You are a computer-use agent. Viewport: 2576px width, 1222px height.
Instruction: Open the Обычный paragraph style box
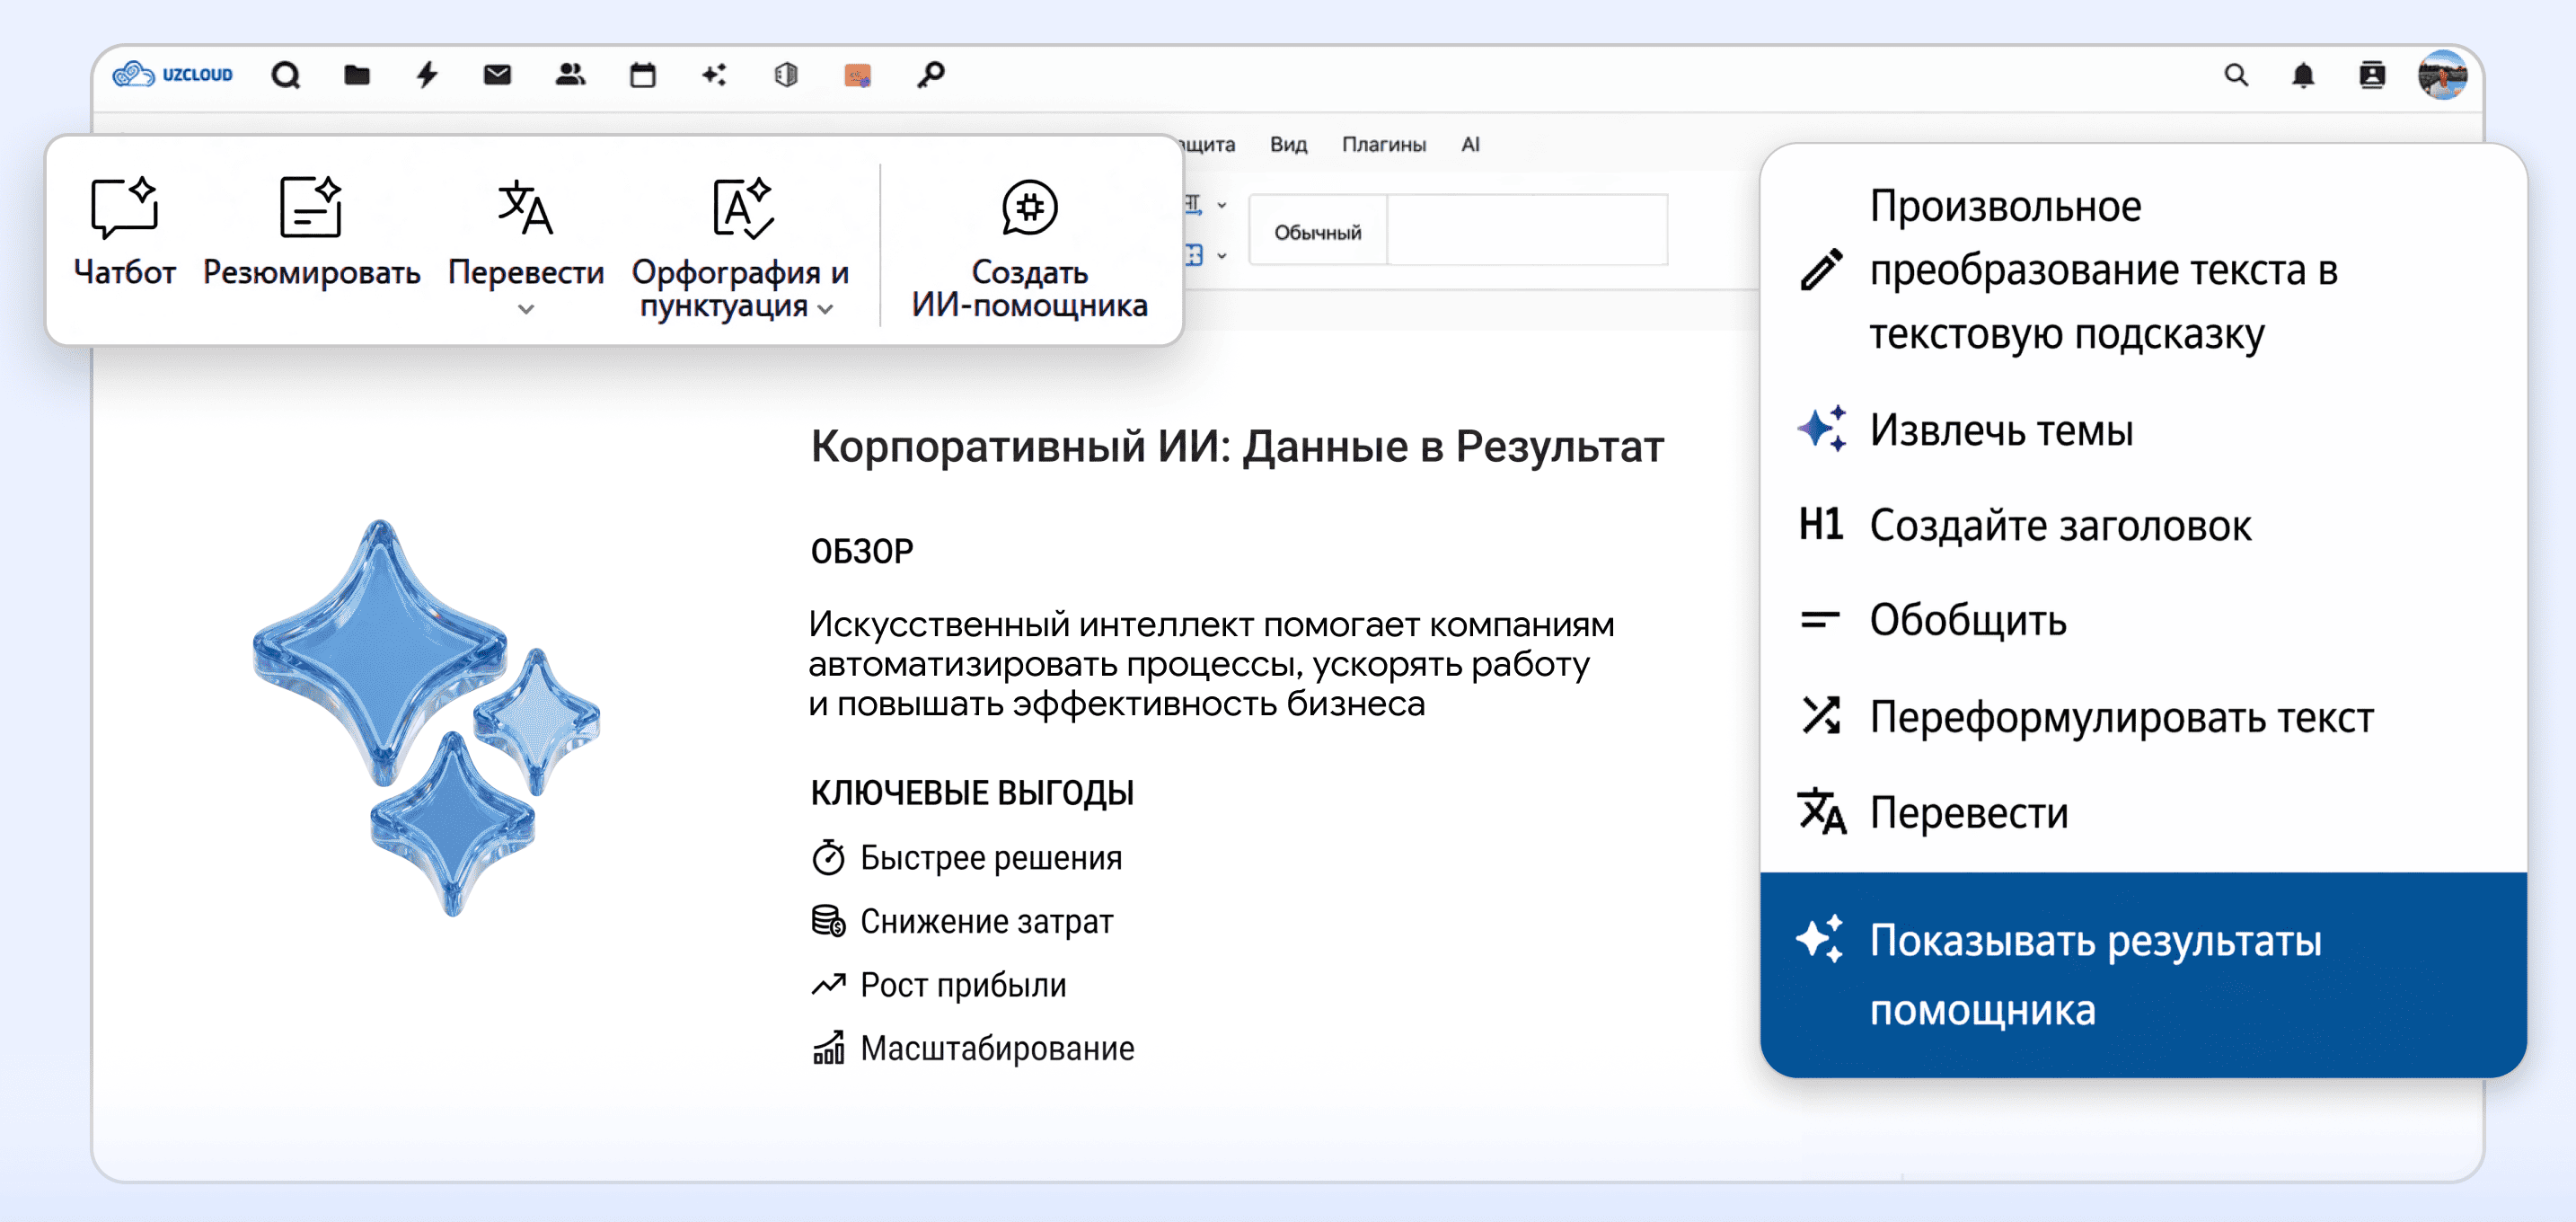point(1318,232)
